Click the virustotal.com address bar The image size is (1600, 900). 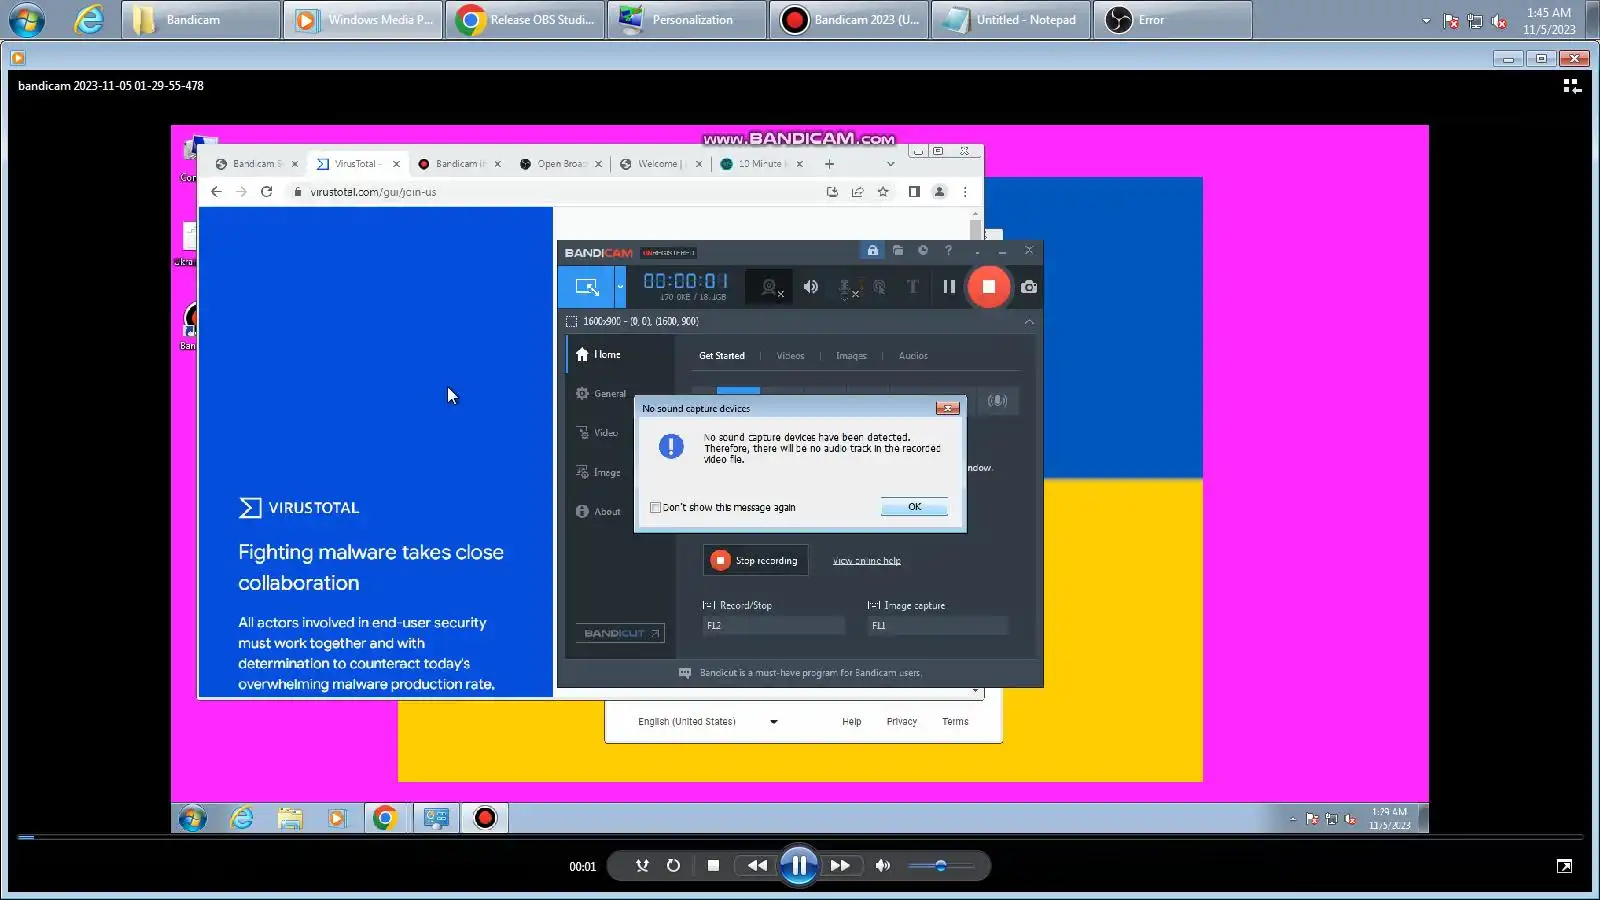(555, 192)
